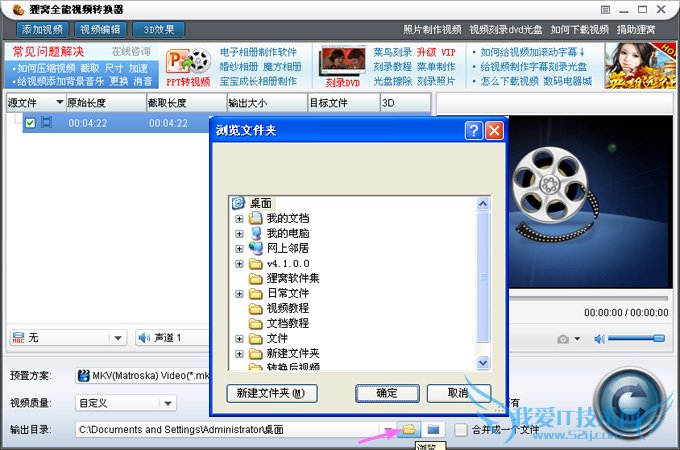
Task: Click the 输出目录 path field
Action: point(230,430)
